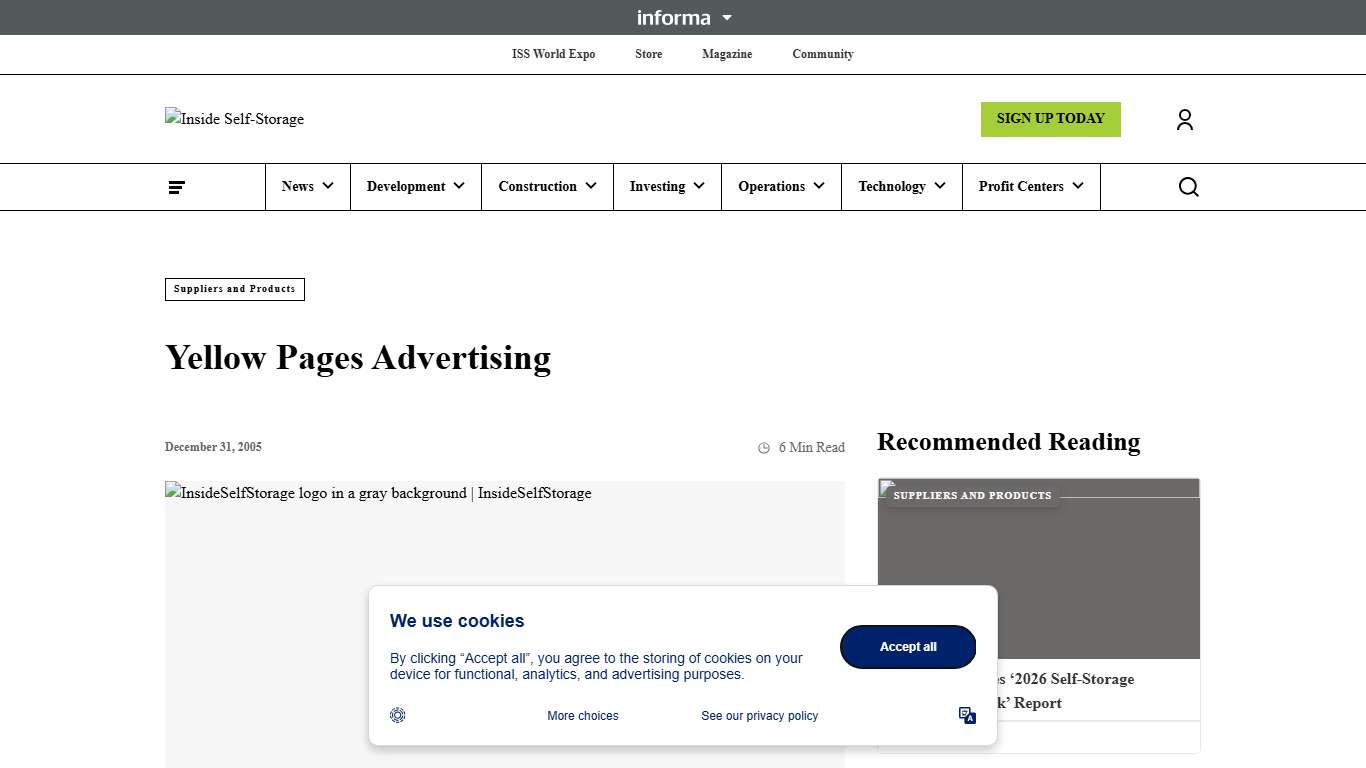Open the See our privacy policy link
Image resolution: width=1366 pixels, height=768 pixels.
(x=759, y=715)
